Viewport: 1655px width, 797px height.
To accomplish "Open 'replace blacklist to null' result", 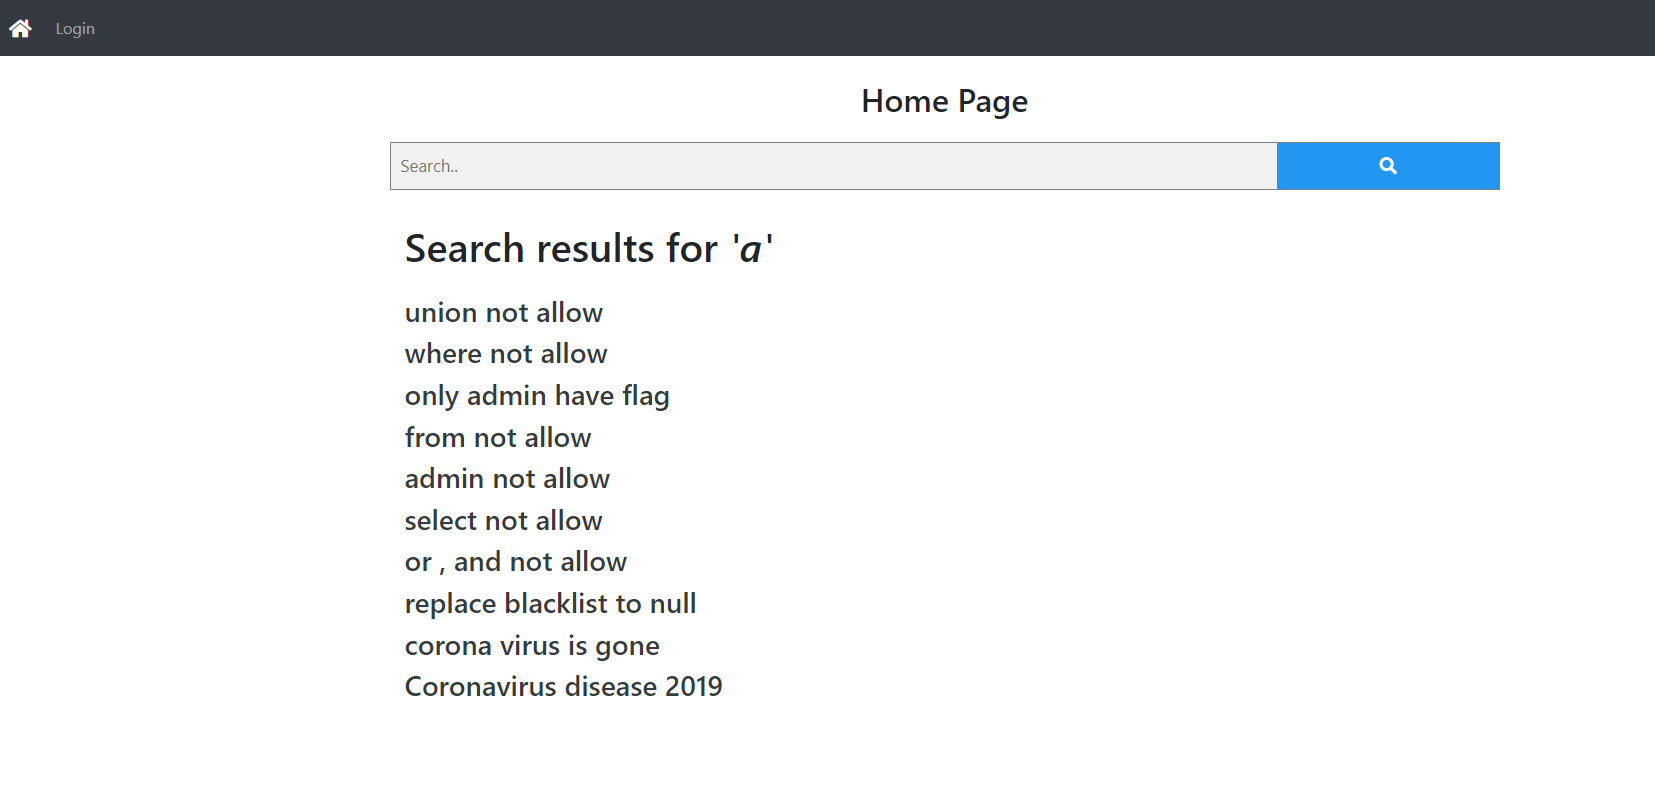I will 550,604.
